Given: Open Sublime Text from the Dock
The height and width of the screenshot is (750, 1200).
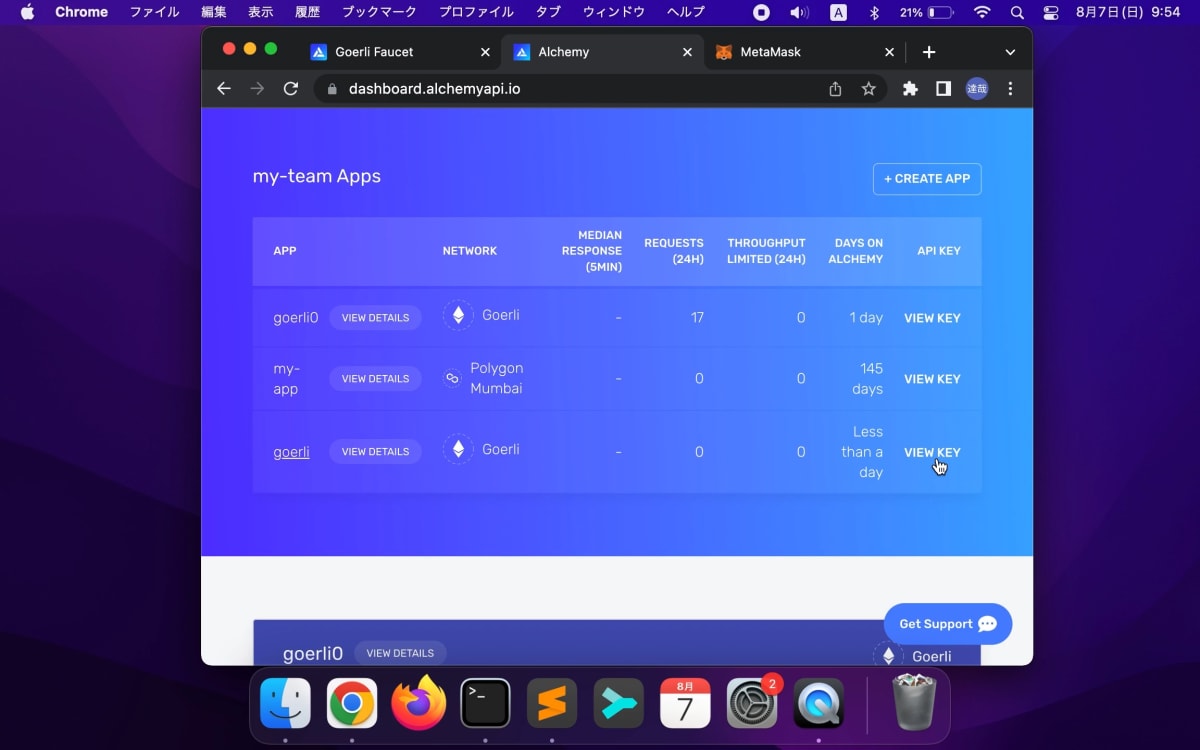Looking at the screenshot, I should click(552, 704).
